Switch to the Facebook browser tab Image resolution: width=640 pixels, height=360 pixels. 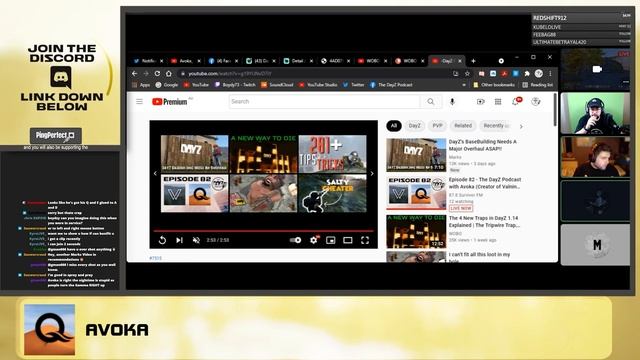click(x=223, y=61)
